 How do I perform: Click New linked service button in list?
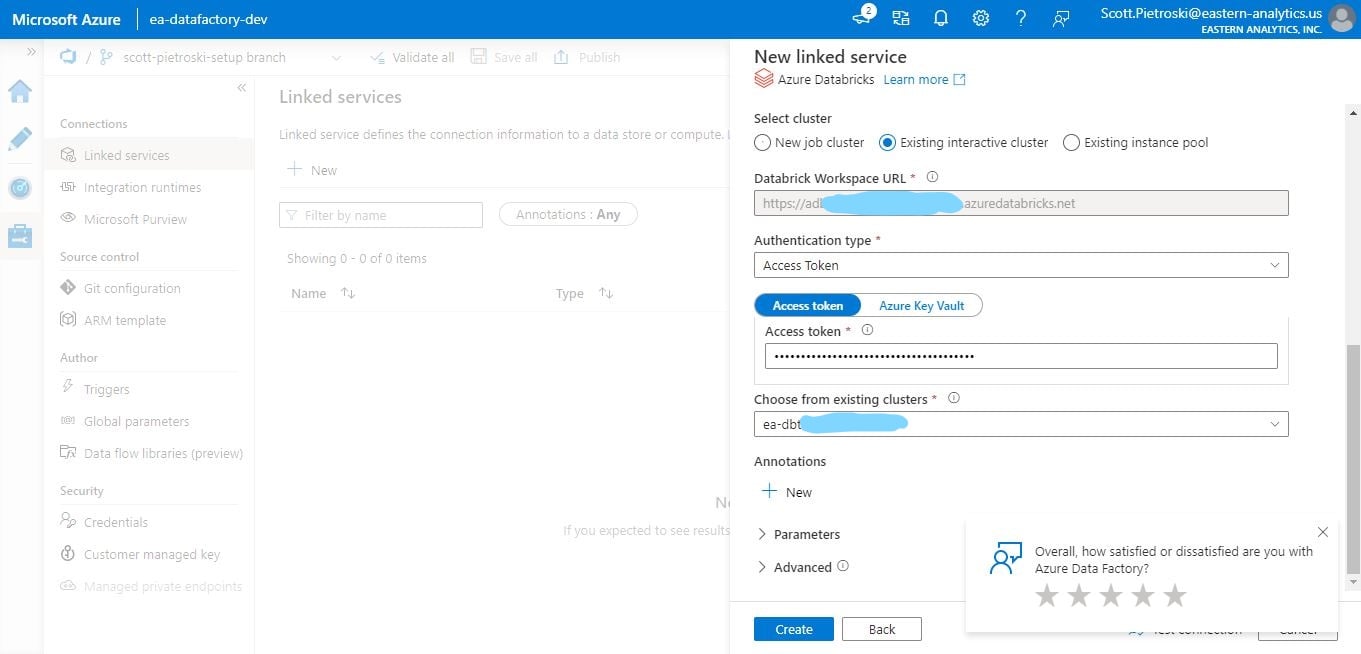click(x=312, y=170)
